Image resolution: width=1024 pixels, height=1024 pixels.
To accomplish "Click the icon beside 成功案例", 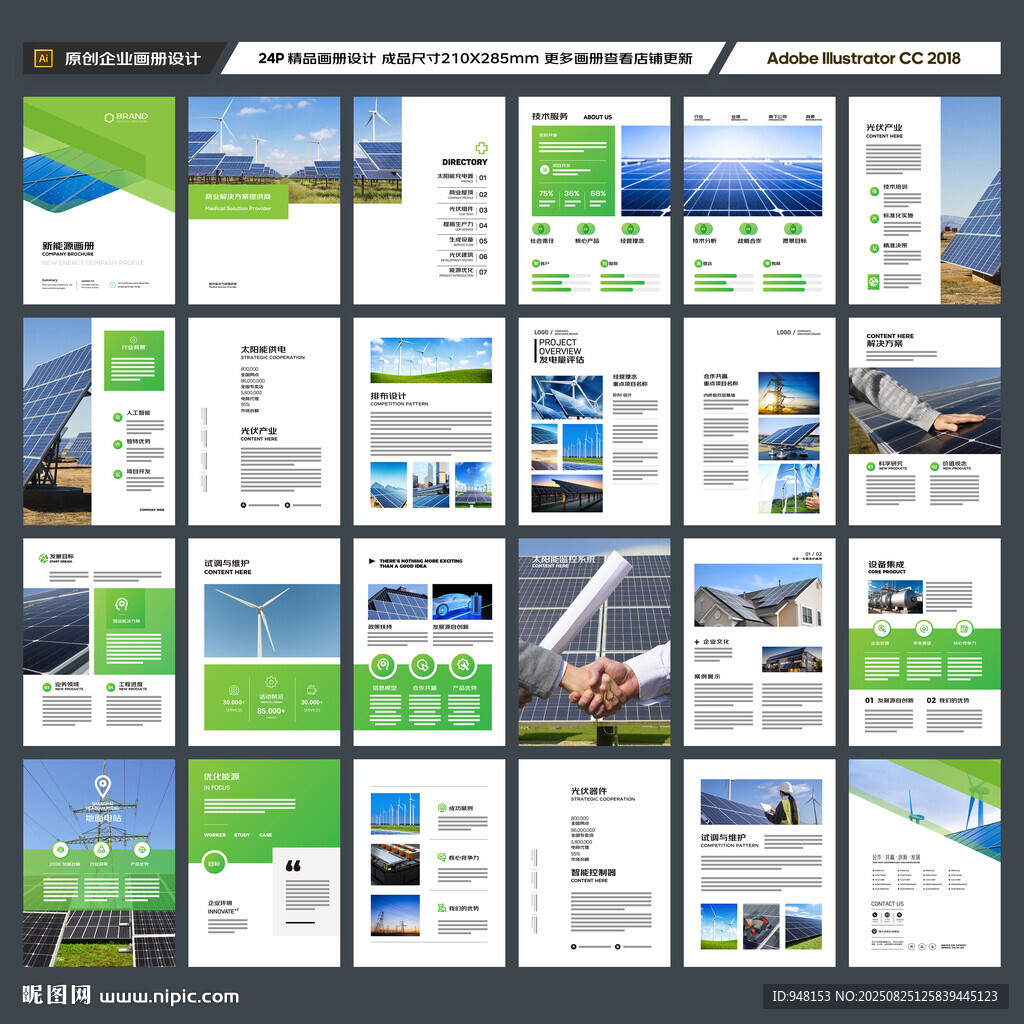I will pos(442,808).
